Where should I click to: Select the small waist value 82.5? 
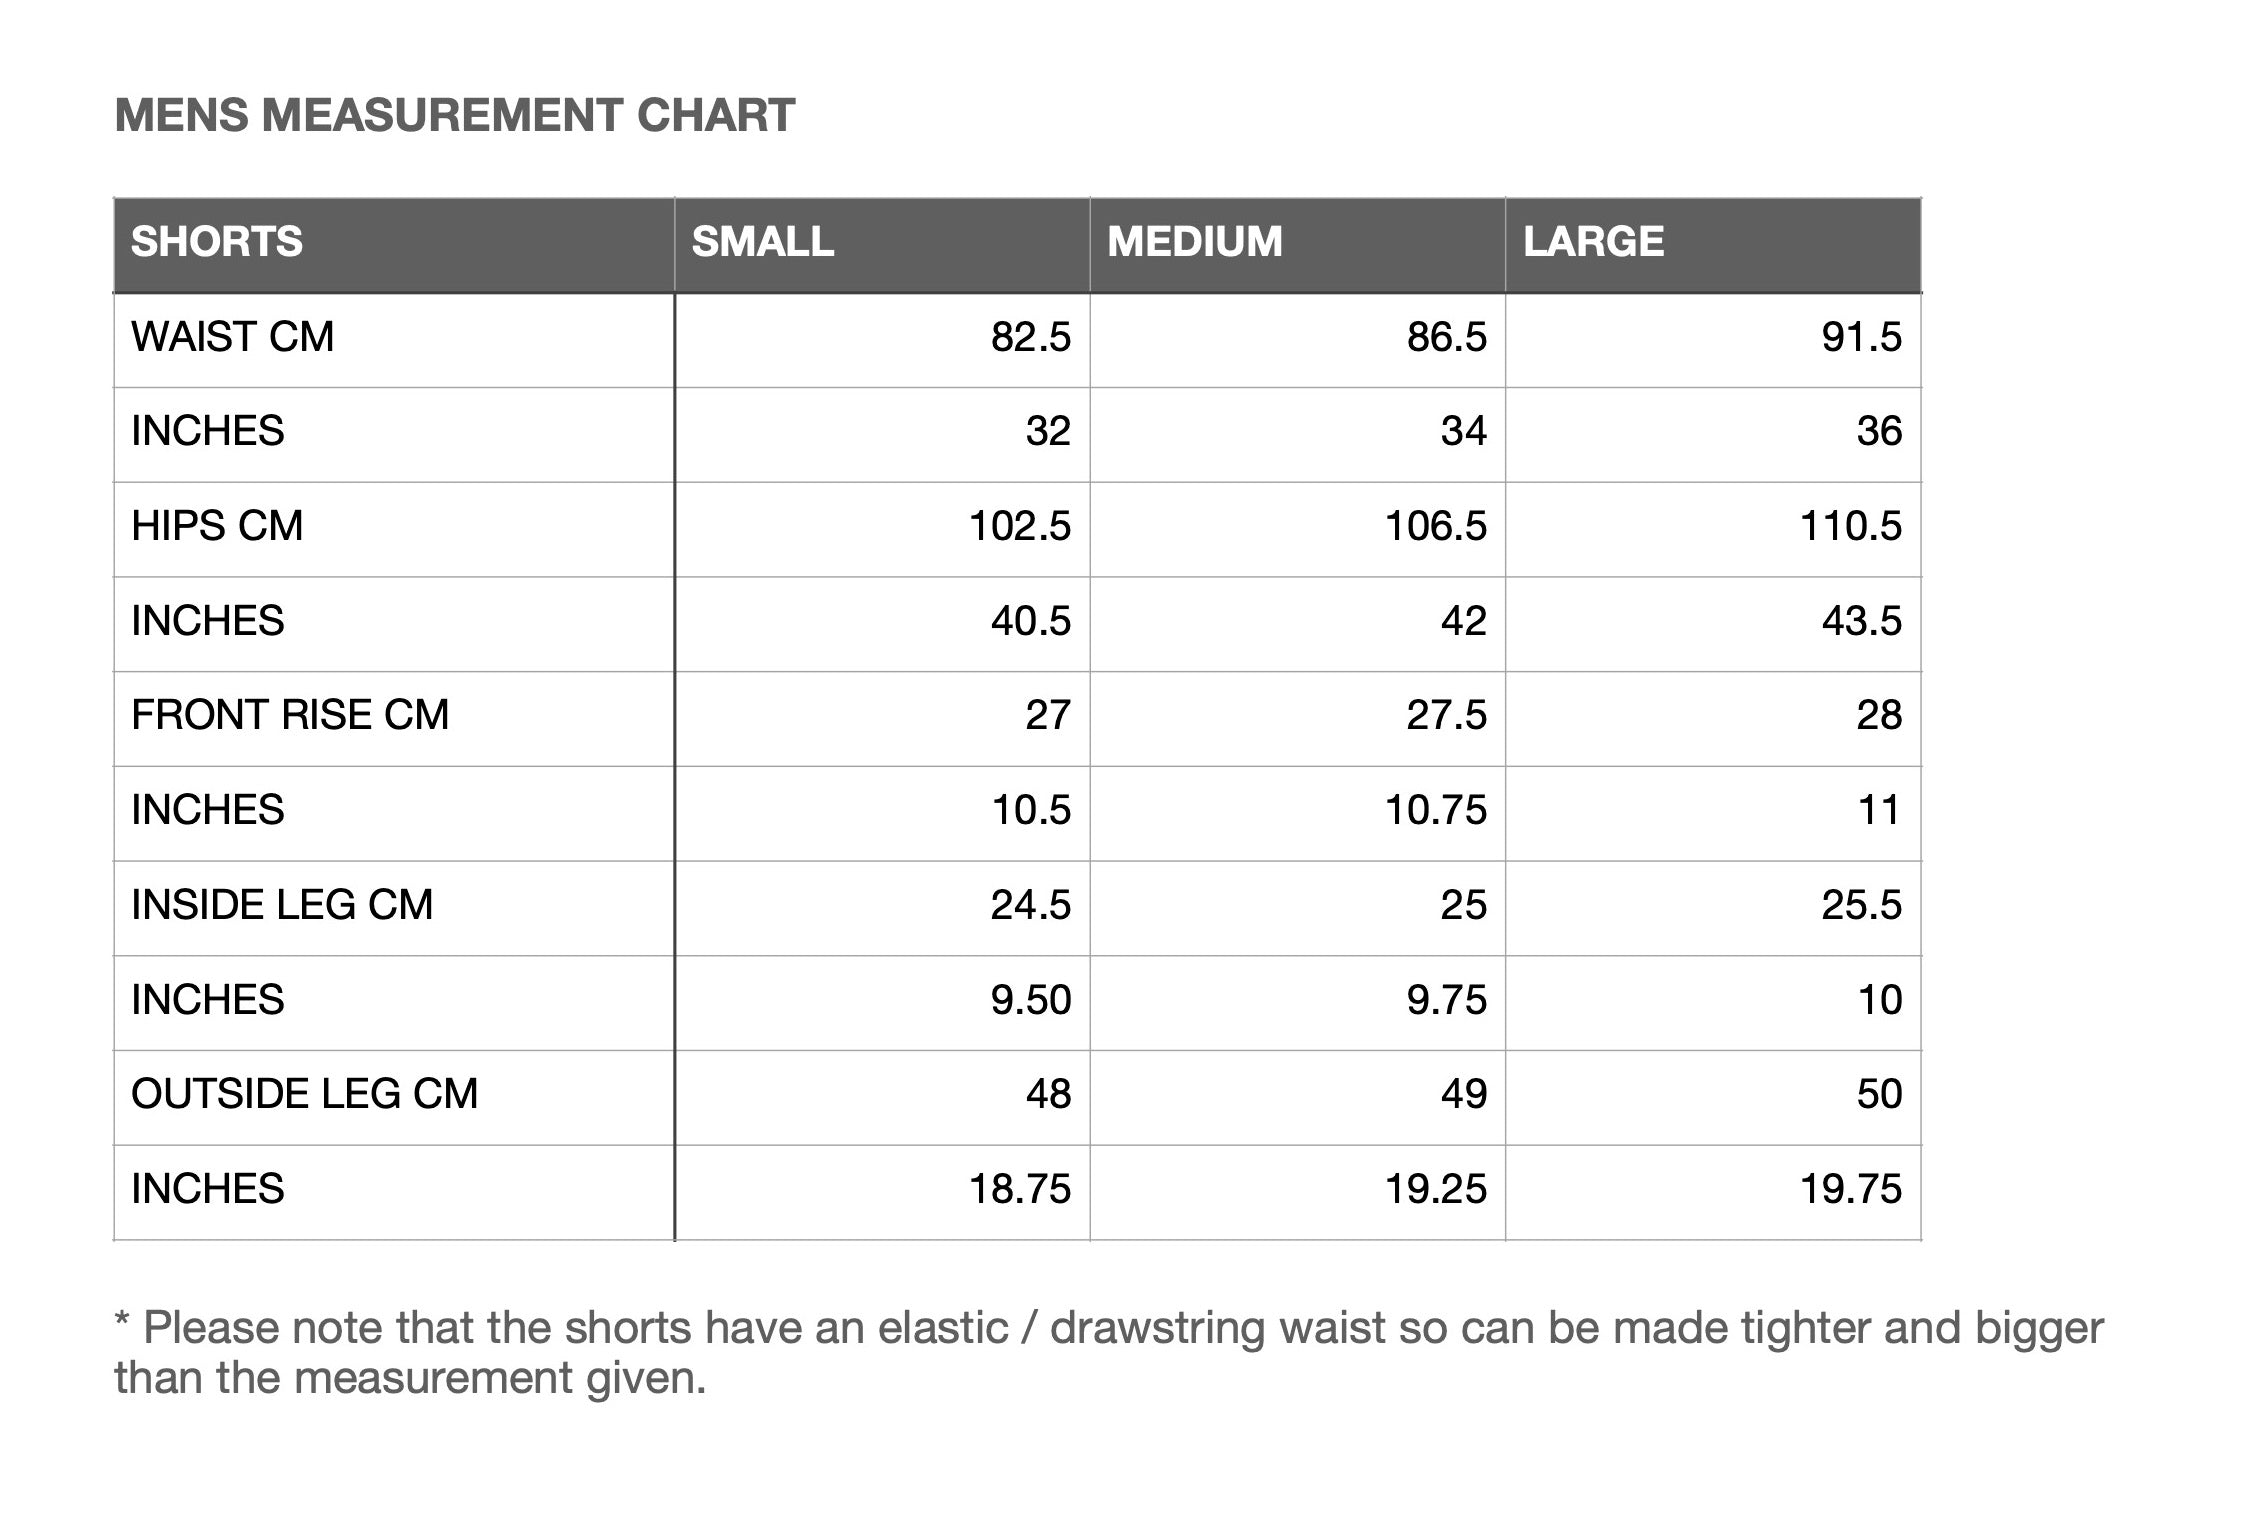[x=1031, y=337]
